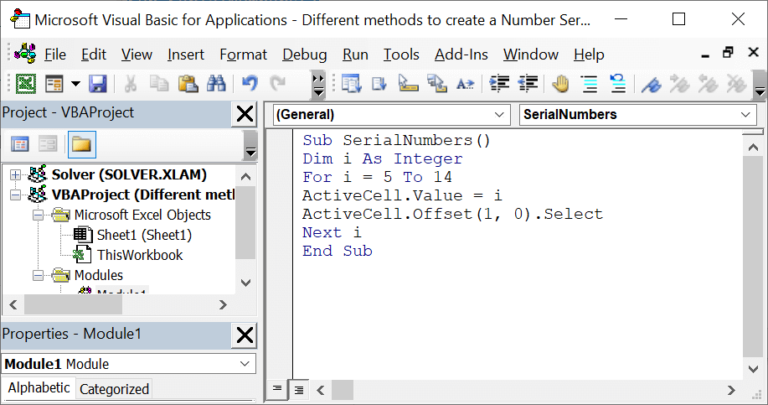768x405 pixels.
Task: Indent the selected code lines
Action: (499, 84)
